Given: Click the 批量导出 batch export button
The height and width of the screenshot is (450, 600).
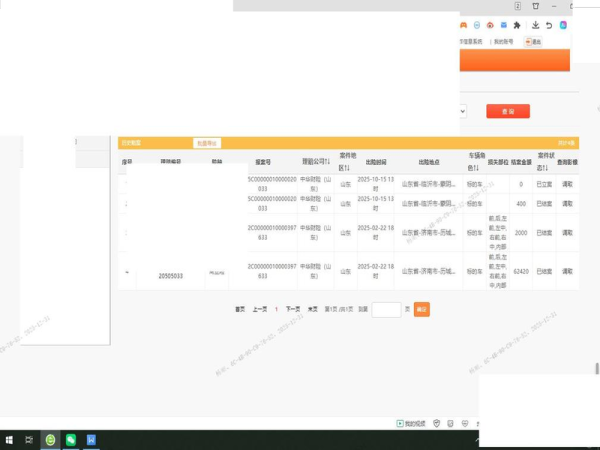Looking at the screenshot, I should tap(206, 143).
